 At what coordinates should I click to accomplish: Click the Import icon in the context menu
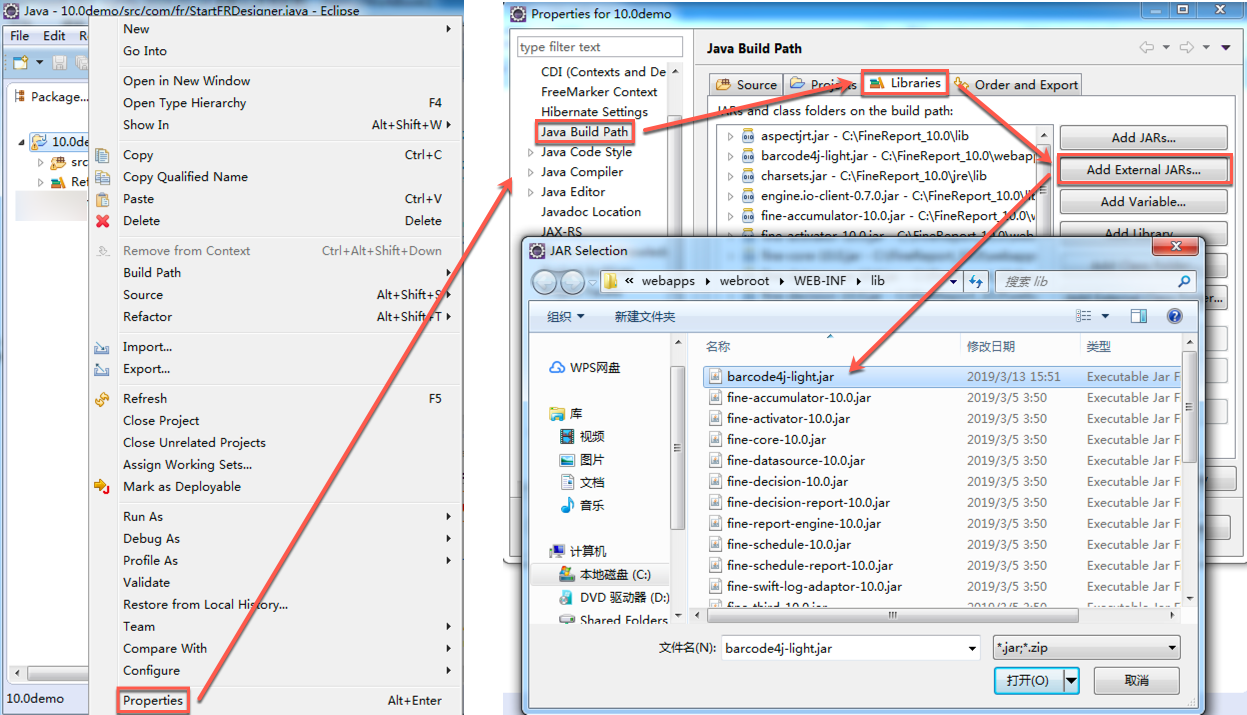pyautogui.click(x=102, y=347)
